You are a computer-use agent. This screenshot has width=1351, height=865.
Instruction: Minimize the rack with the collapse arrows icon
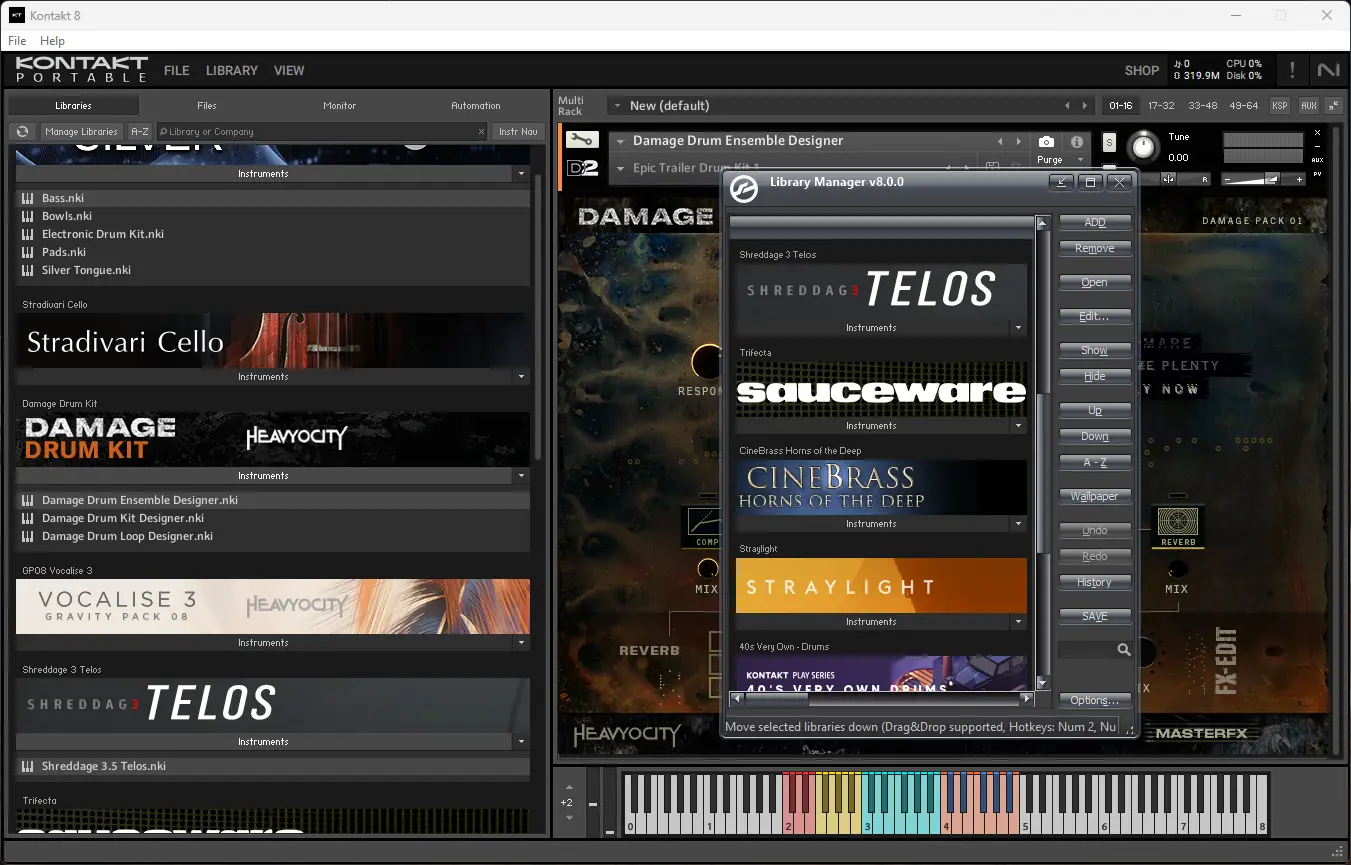(x=1334, y=105)
